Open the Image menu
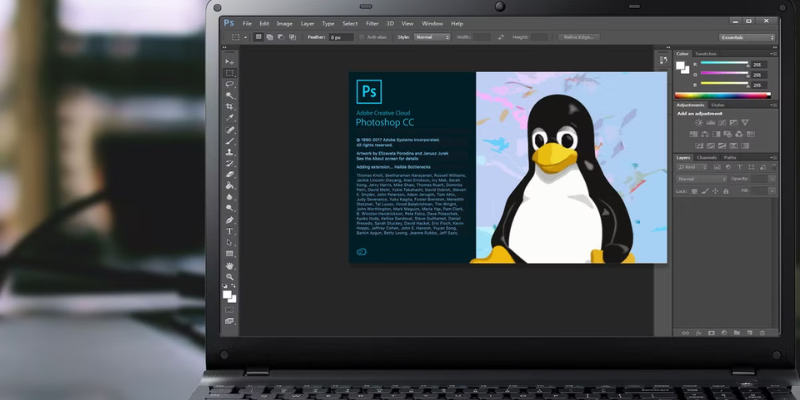Viewport: 800px width, 400px height. coord(284,23)
